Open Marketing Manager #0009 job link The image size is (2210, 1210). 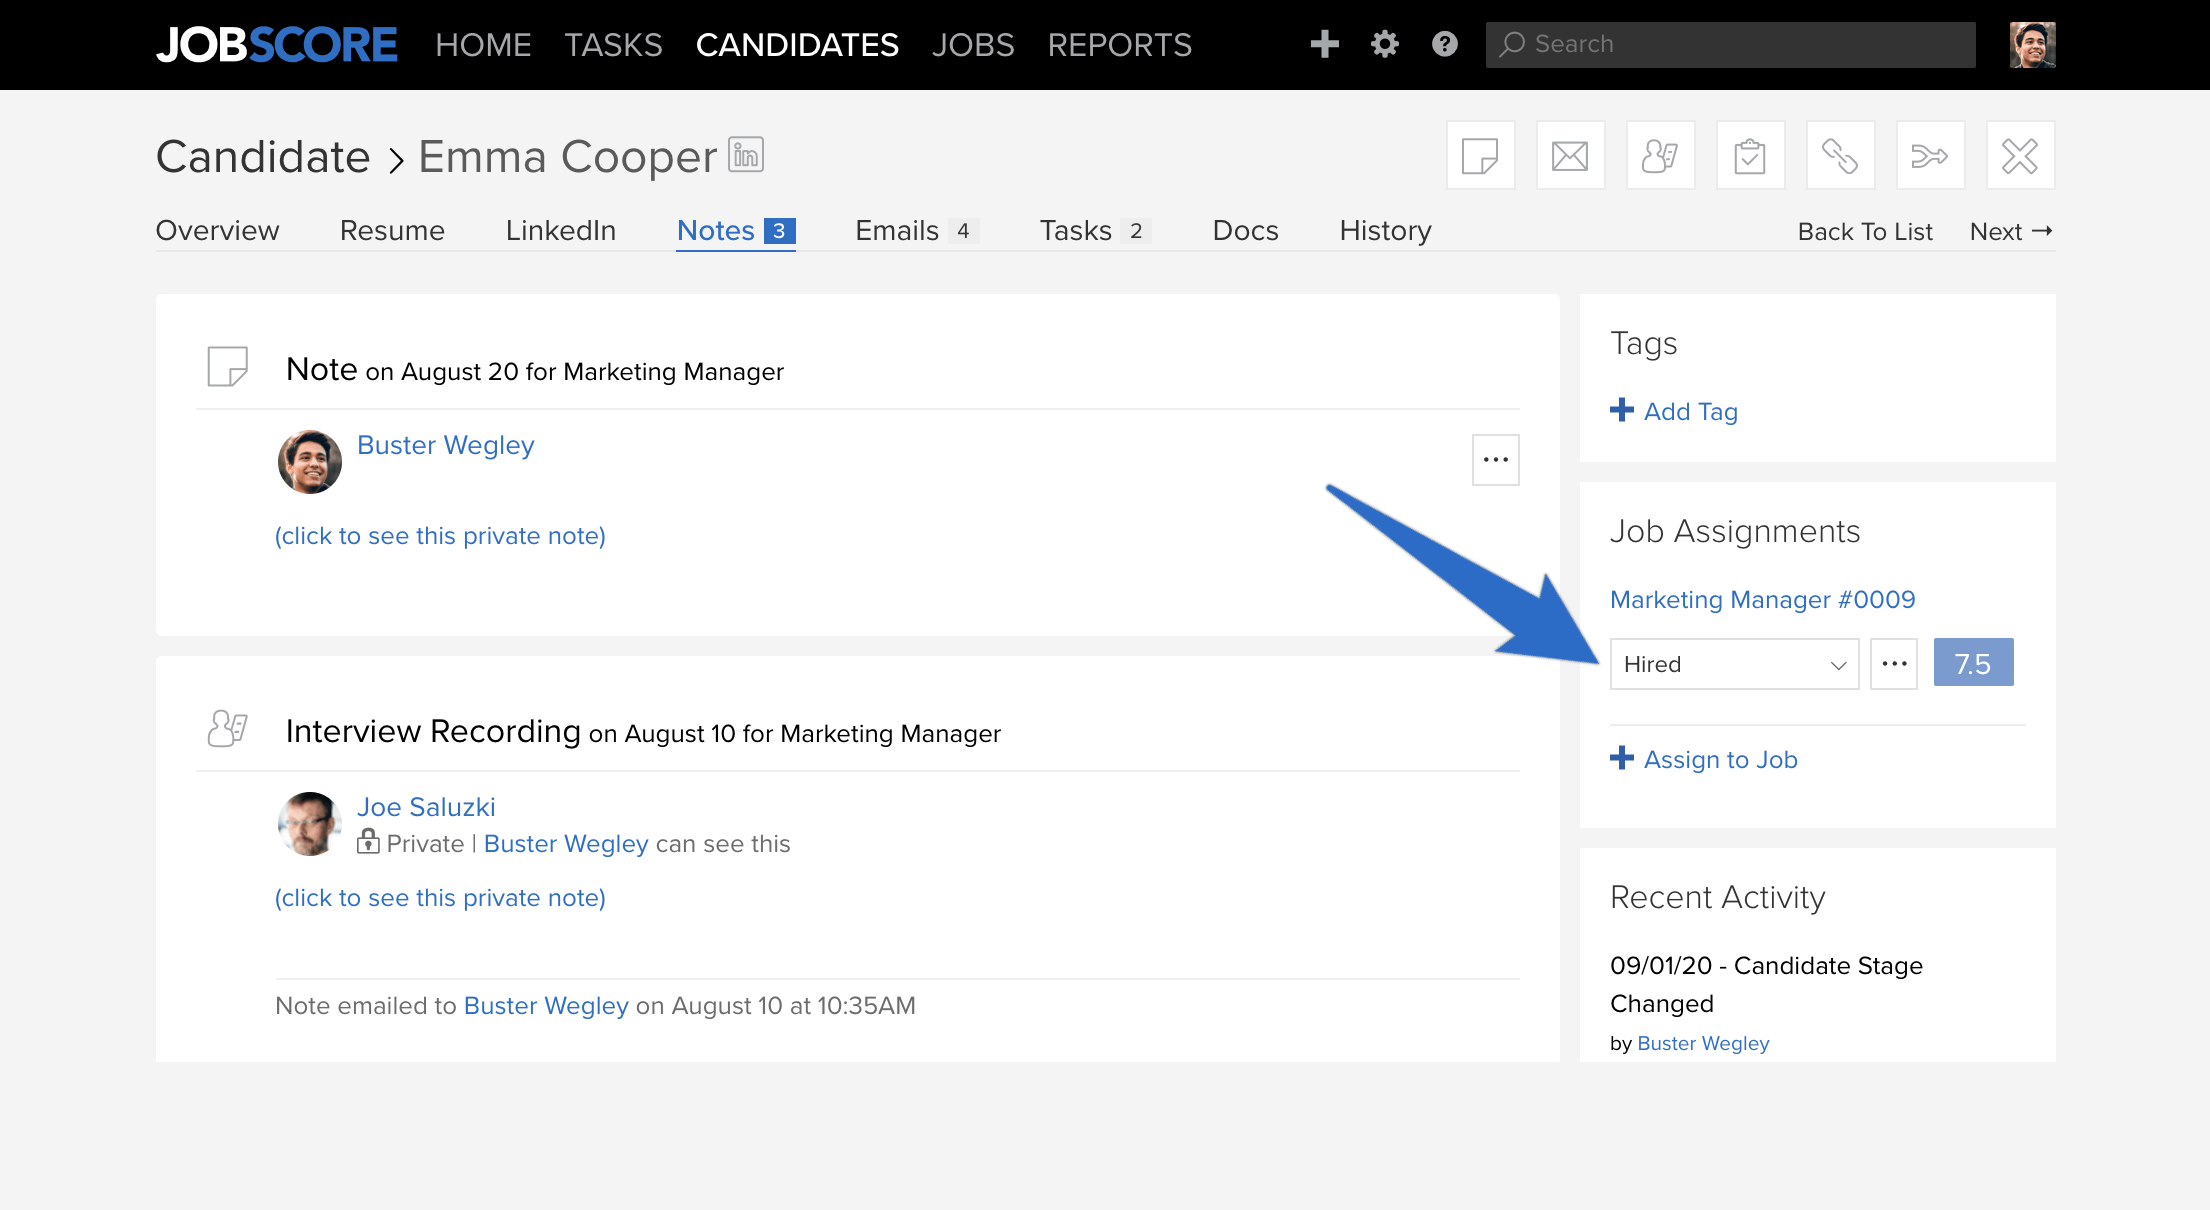[x=1762, y=600]
